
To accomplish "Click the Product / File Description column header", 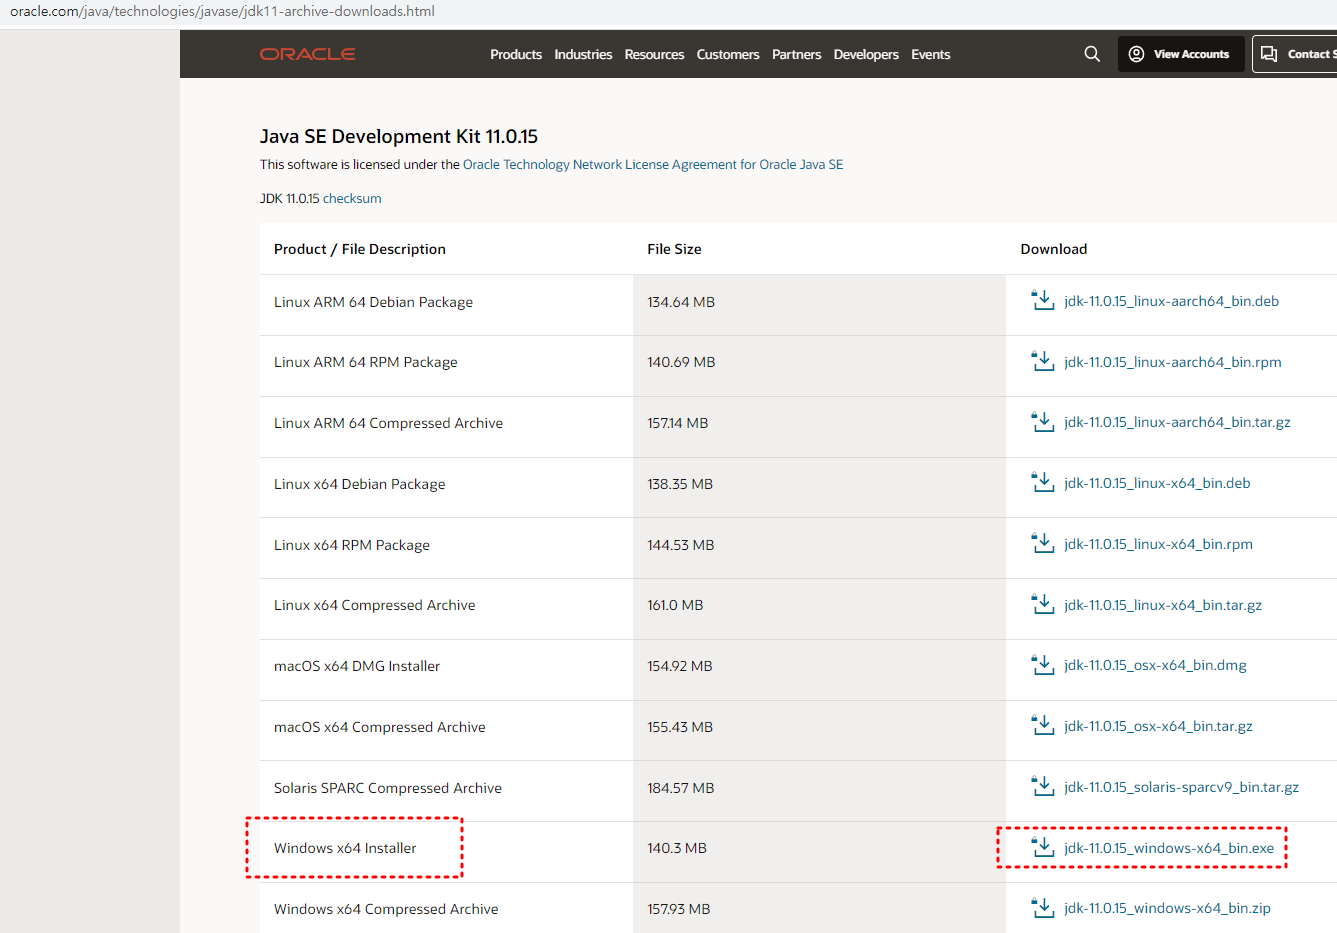I will 360,249.
